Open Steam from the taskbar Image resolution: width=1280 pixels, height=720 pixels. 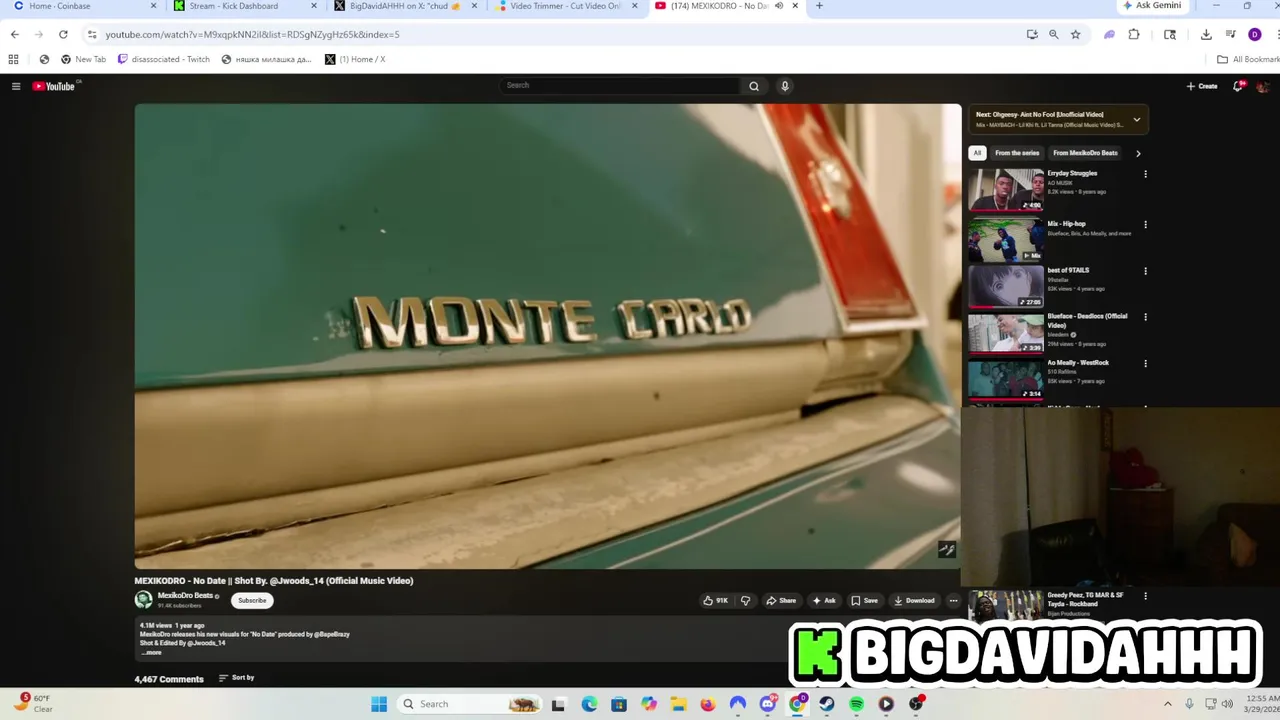click(x=827, y=704)
